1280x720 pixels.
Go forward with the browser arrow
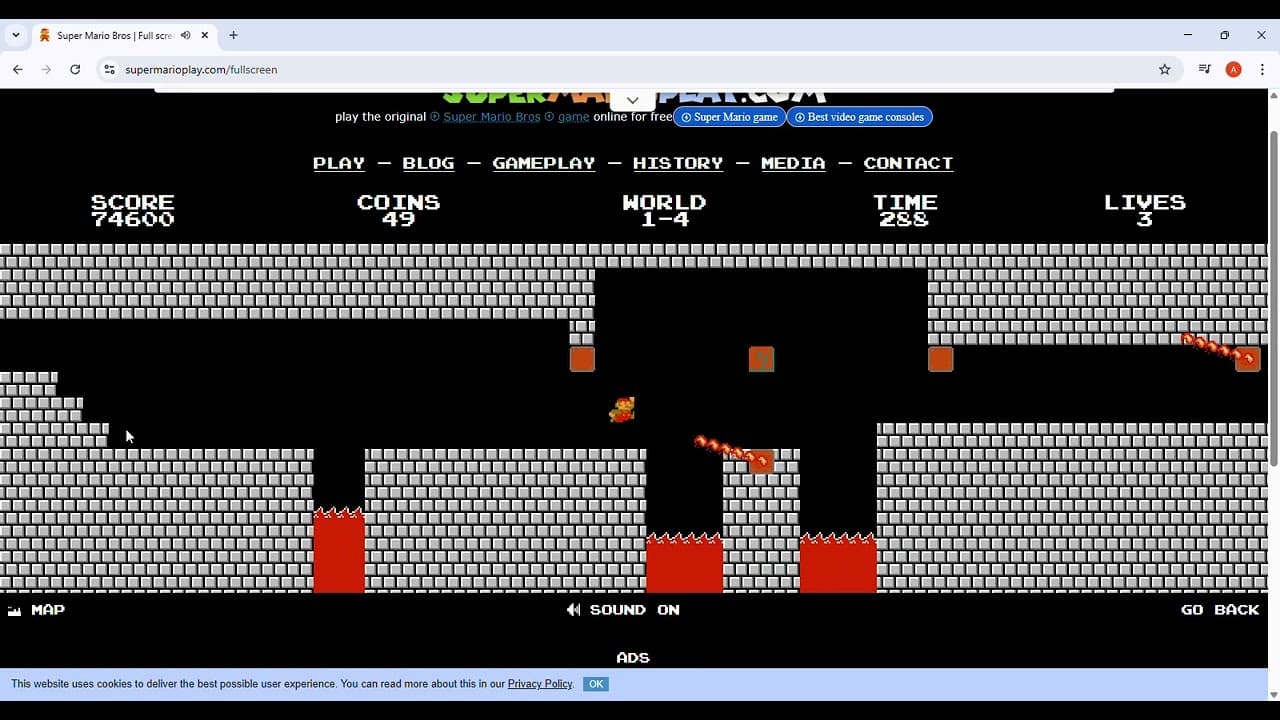(46, 69)
